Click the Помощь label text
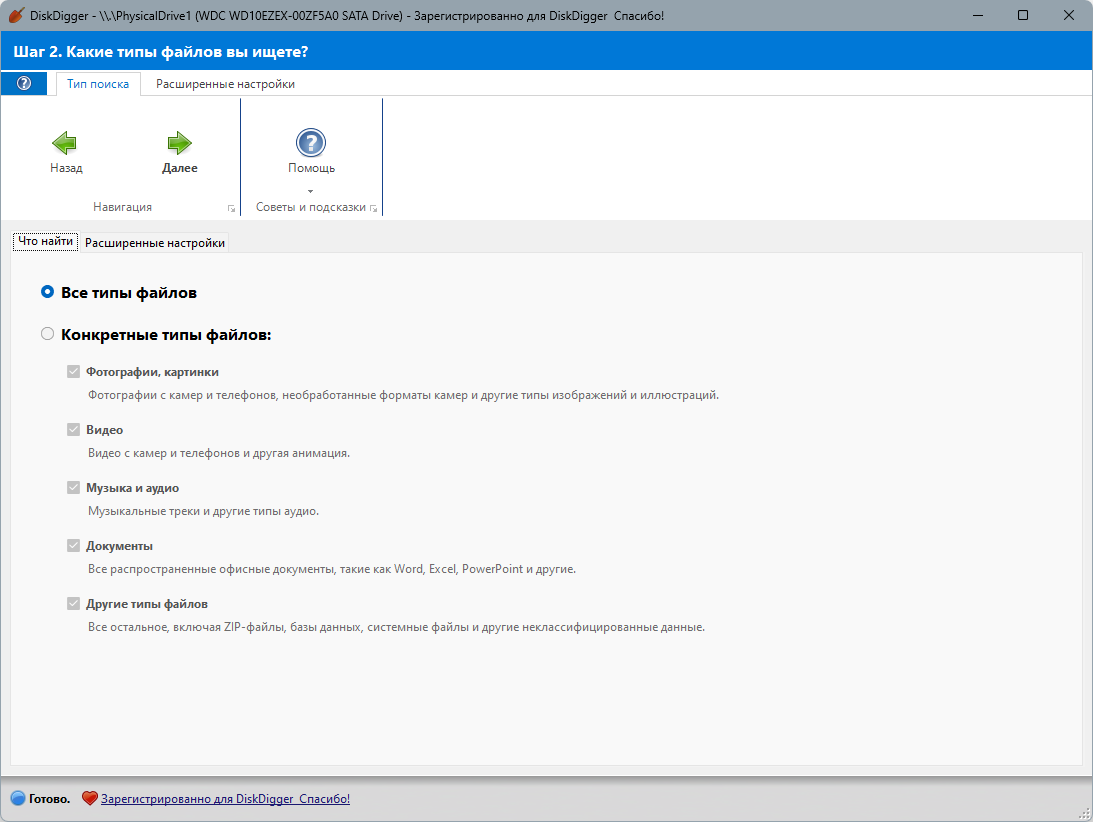The width and height of the screenshot is (1093, 822). click(x=312, y=168)
